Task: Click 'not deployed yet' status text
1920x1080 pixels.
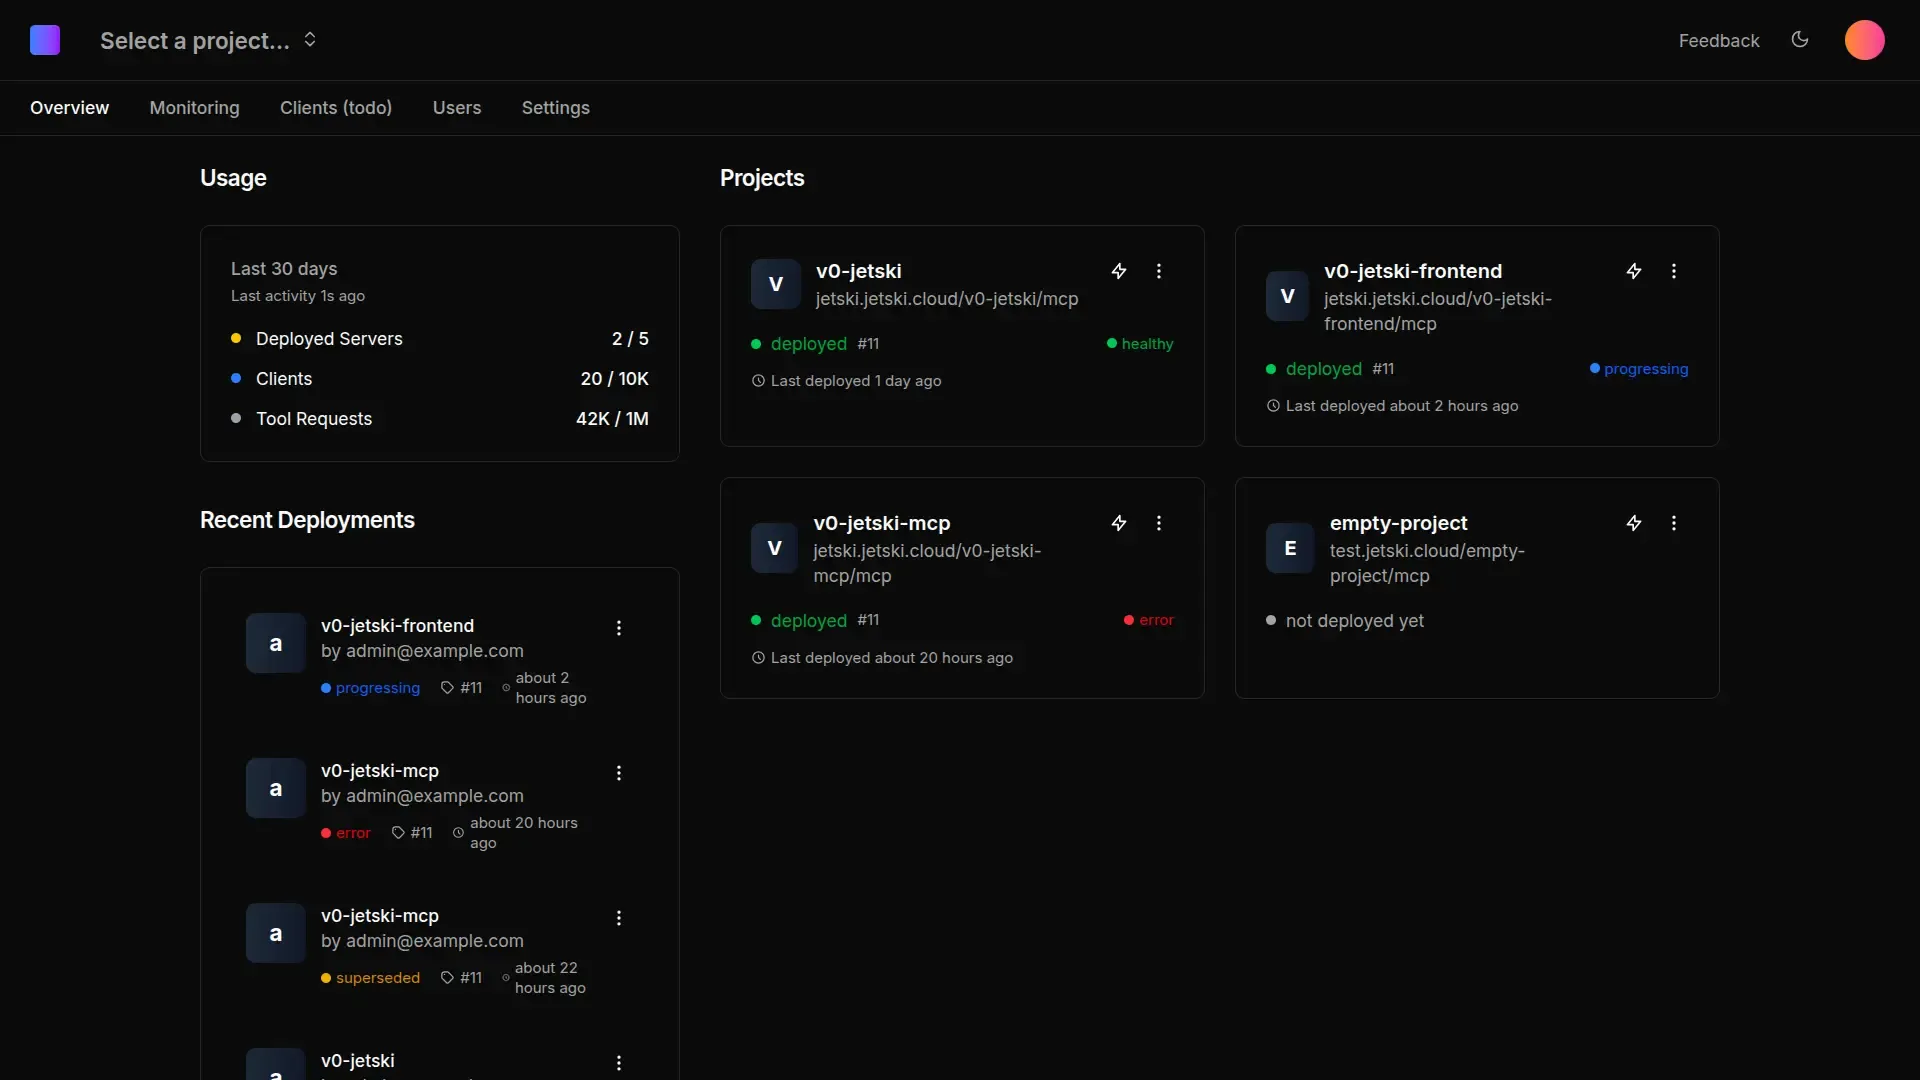Action: [1354, 621]
